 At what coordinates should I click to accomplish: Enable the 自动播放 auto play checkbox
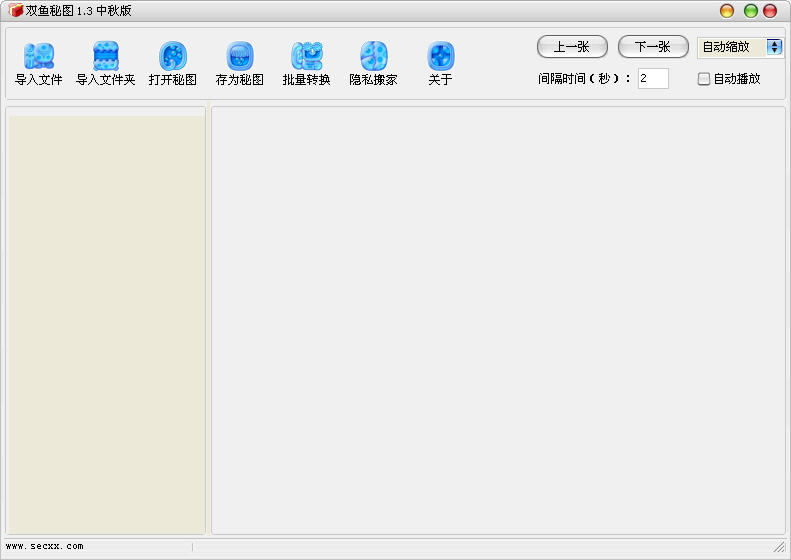click(704, 79)
